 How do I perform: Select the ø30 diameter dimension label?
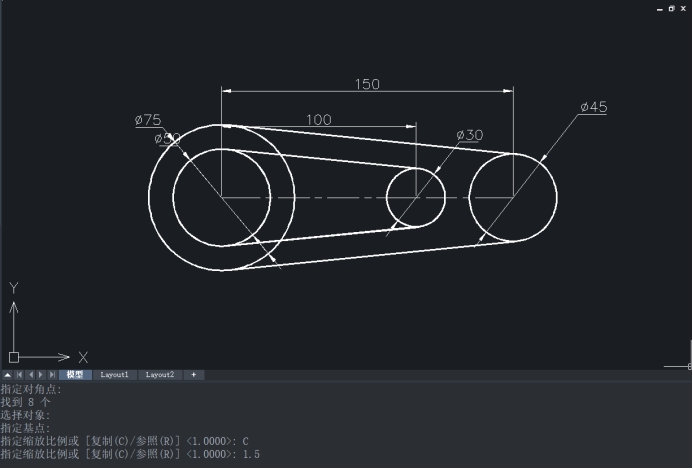(469, 135)
